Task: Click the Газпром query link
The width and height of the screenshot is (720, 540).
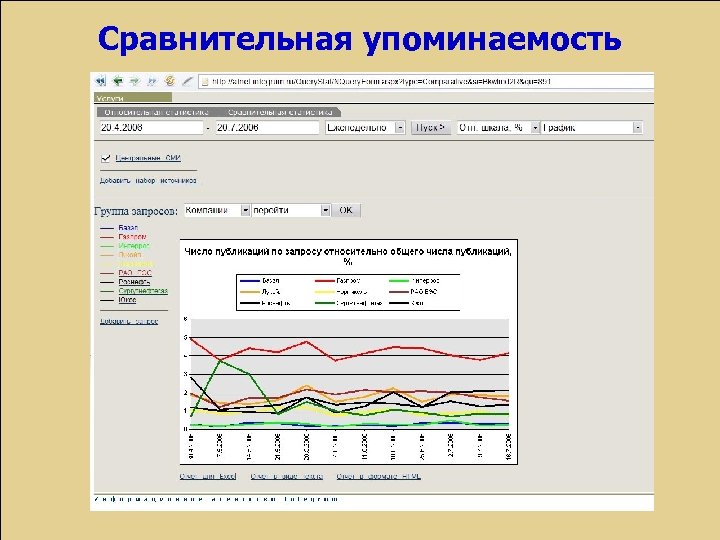Action: 132,237
